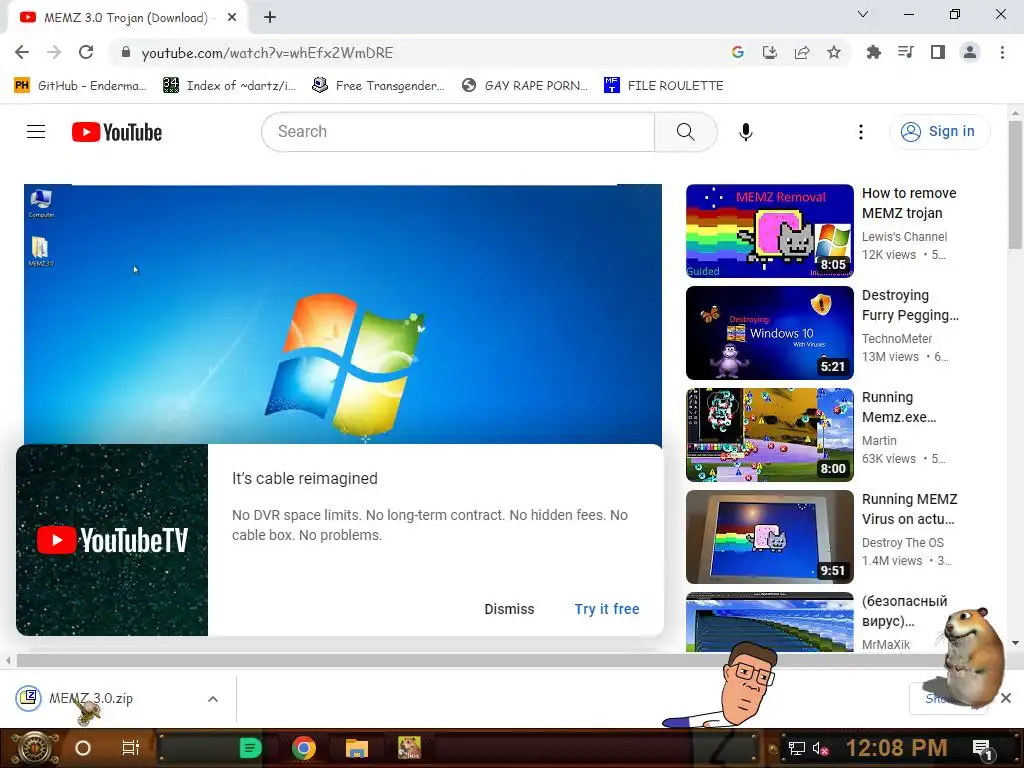Dismiss the YouTube TV promo
The width and height of the screenshot is (1024, 768).
(509, 609)
